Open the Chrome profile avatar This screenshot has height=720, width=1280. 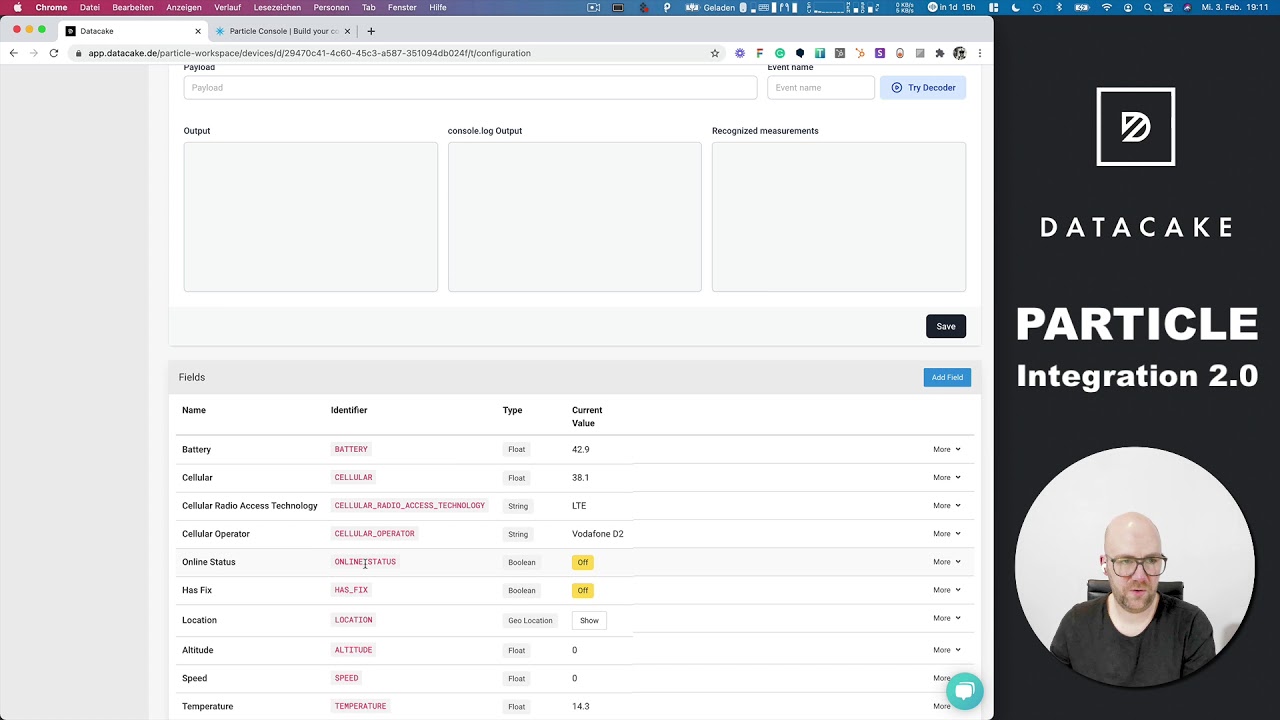point(960,53)
